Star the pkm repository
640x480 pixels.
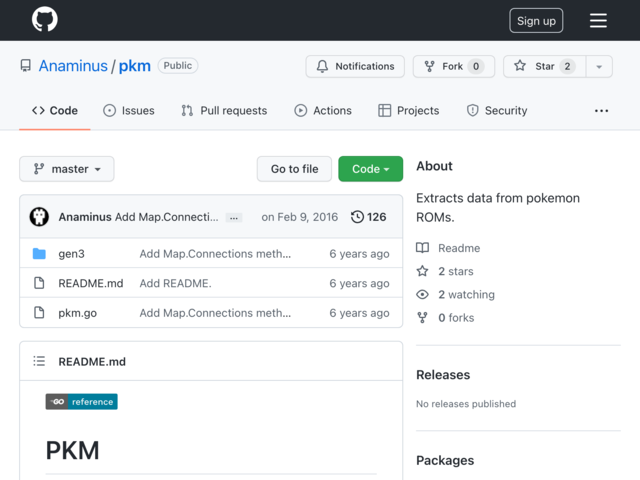[x=545, y=66]
